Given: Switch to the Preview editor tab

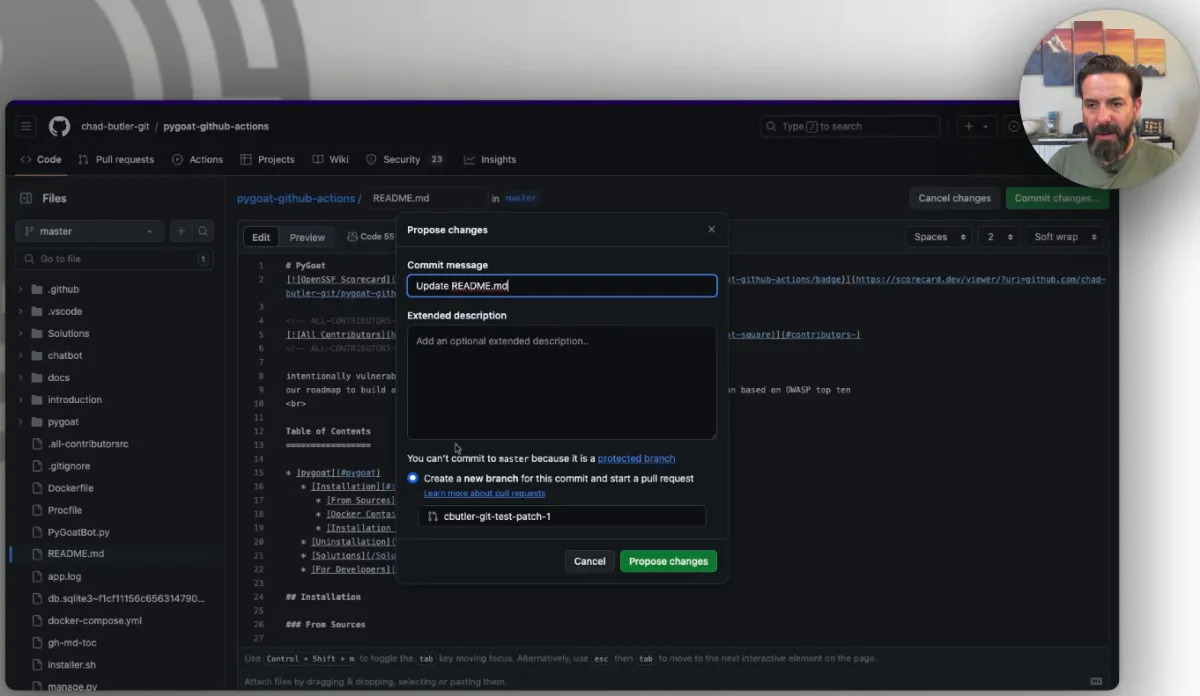Looking at the screenshot, I should 307,237.
